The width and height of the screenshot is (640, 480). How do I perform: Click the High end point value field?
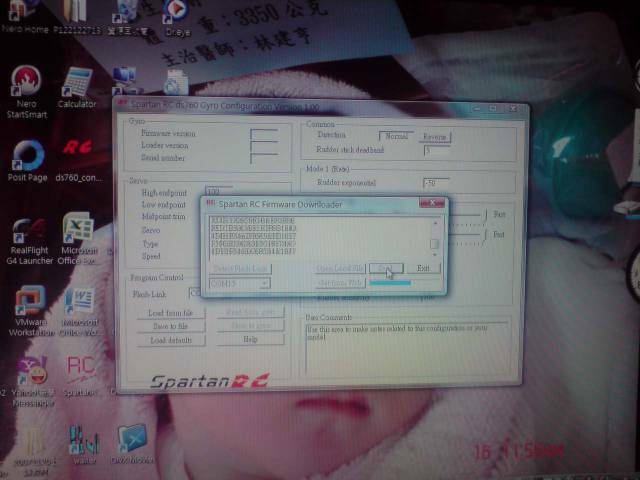(220, 191)
